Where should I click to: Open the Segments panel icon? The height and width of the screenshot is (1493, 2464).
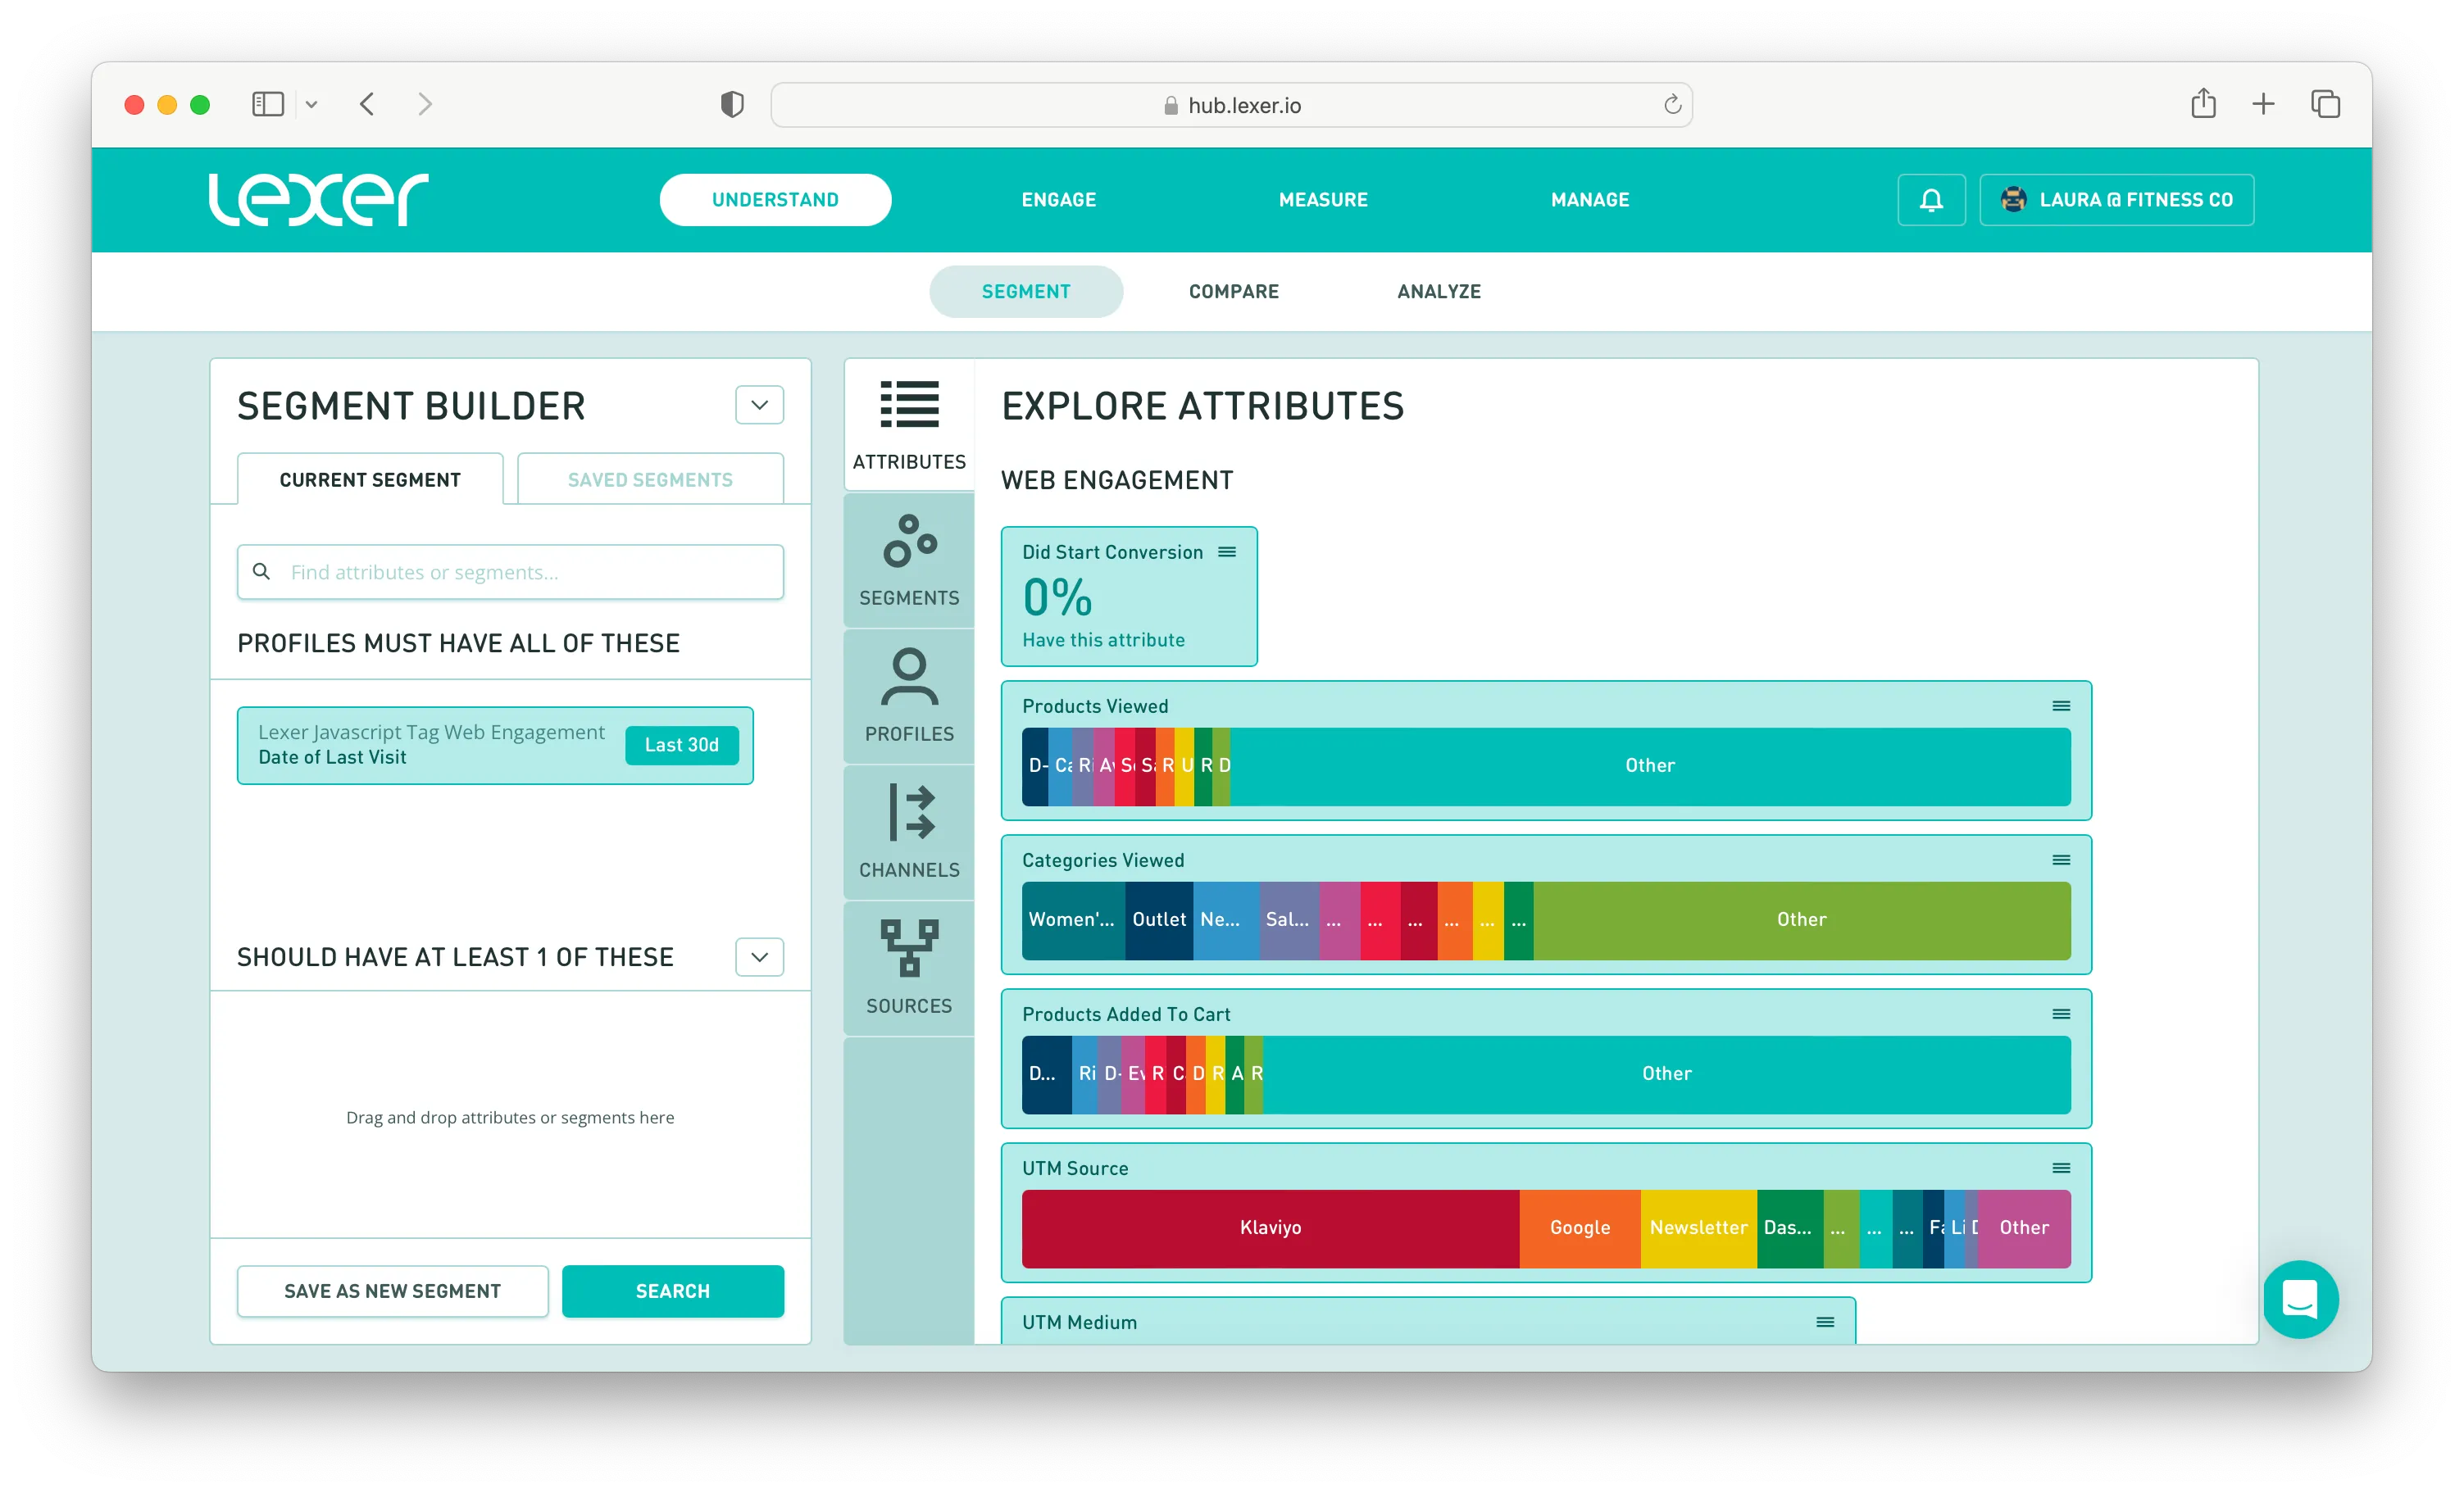click(x=908, y=560)
